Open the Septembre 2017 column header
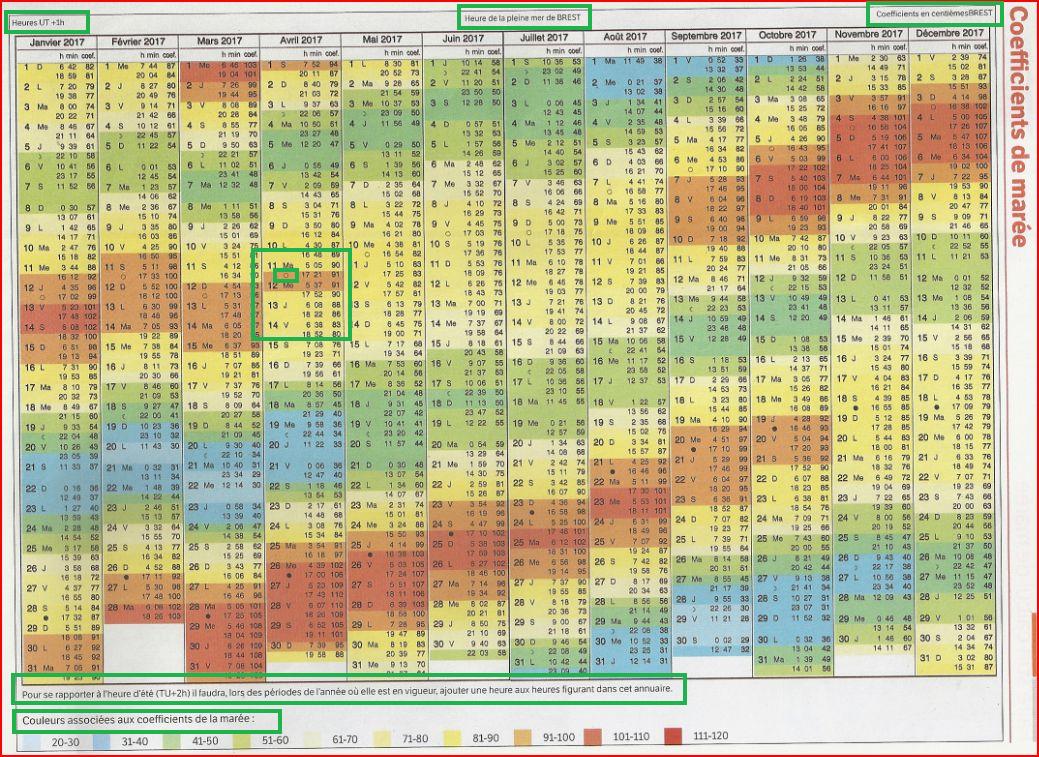Screen dimensions: 1039x757 [707, 35]
